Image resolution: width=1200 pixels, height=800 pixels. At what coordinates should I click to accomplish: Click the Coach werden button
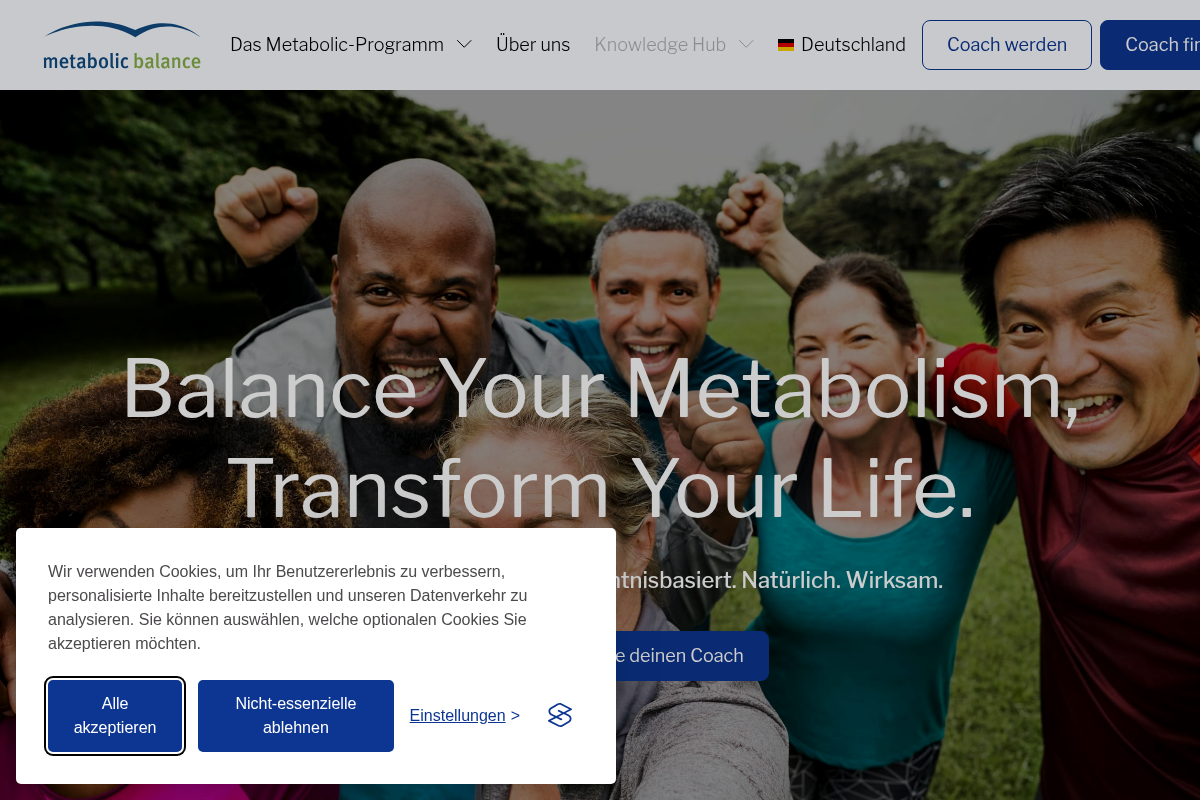[1007, 45]
